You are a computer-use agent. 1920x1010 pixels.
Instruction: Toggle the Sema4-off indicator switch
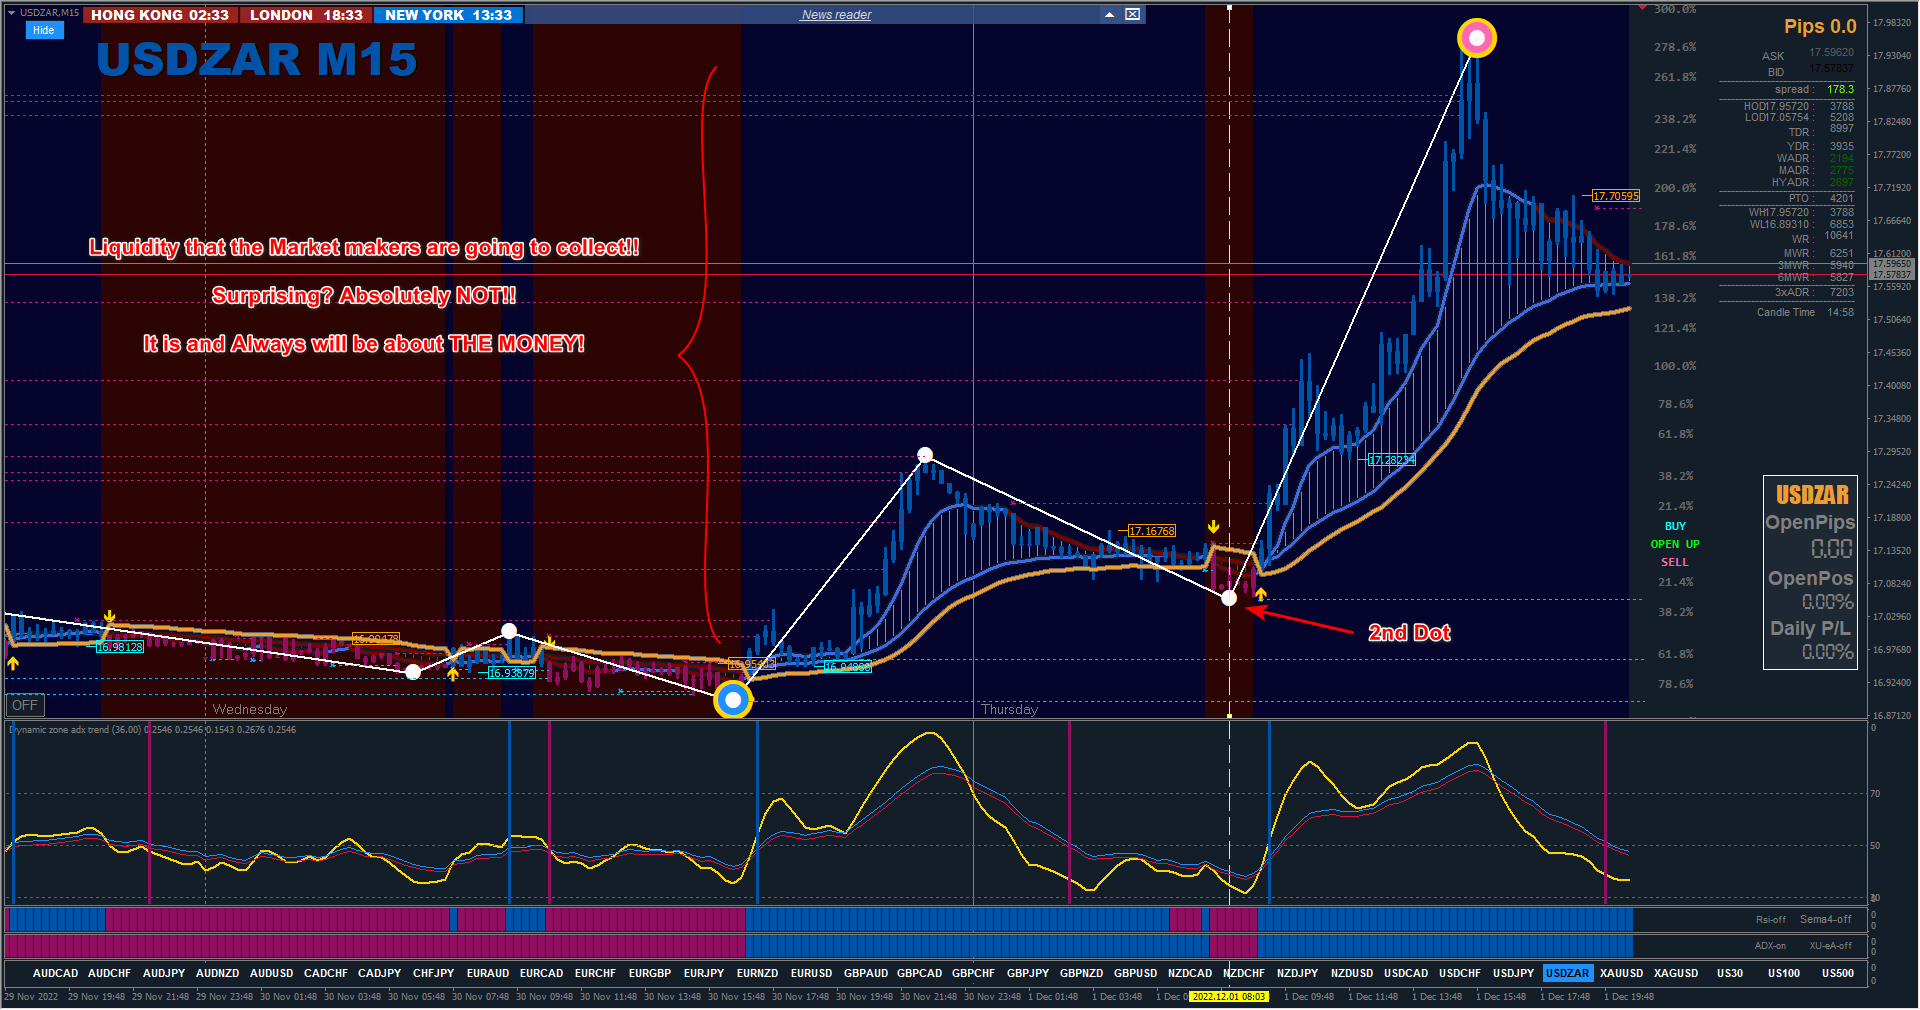tap(1825, 919)
